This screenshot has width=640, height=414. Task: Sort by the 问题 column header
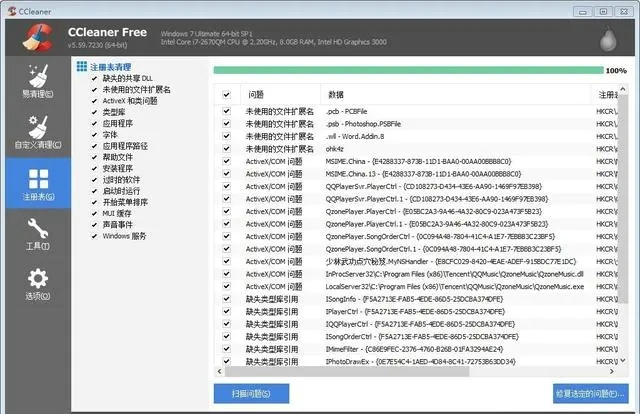pos(280,95)
